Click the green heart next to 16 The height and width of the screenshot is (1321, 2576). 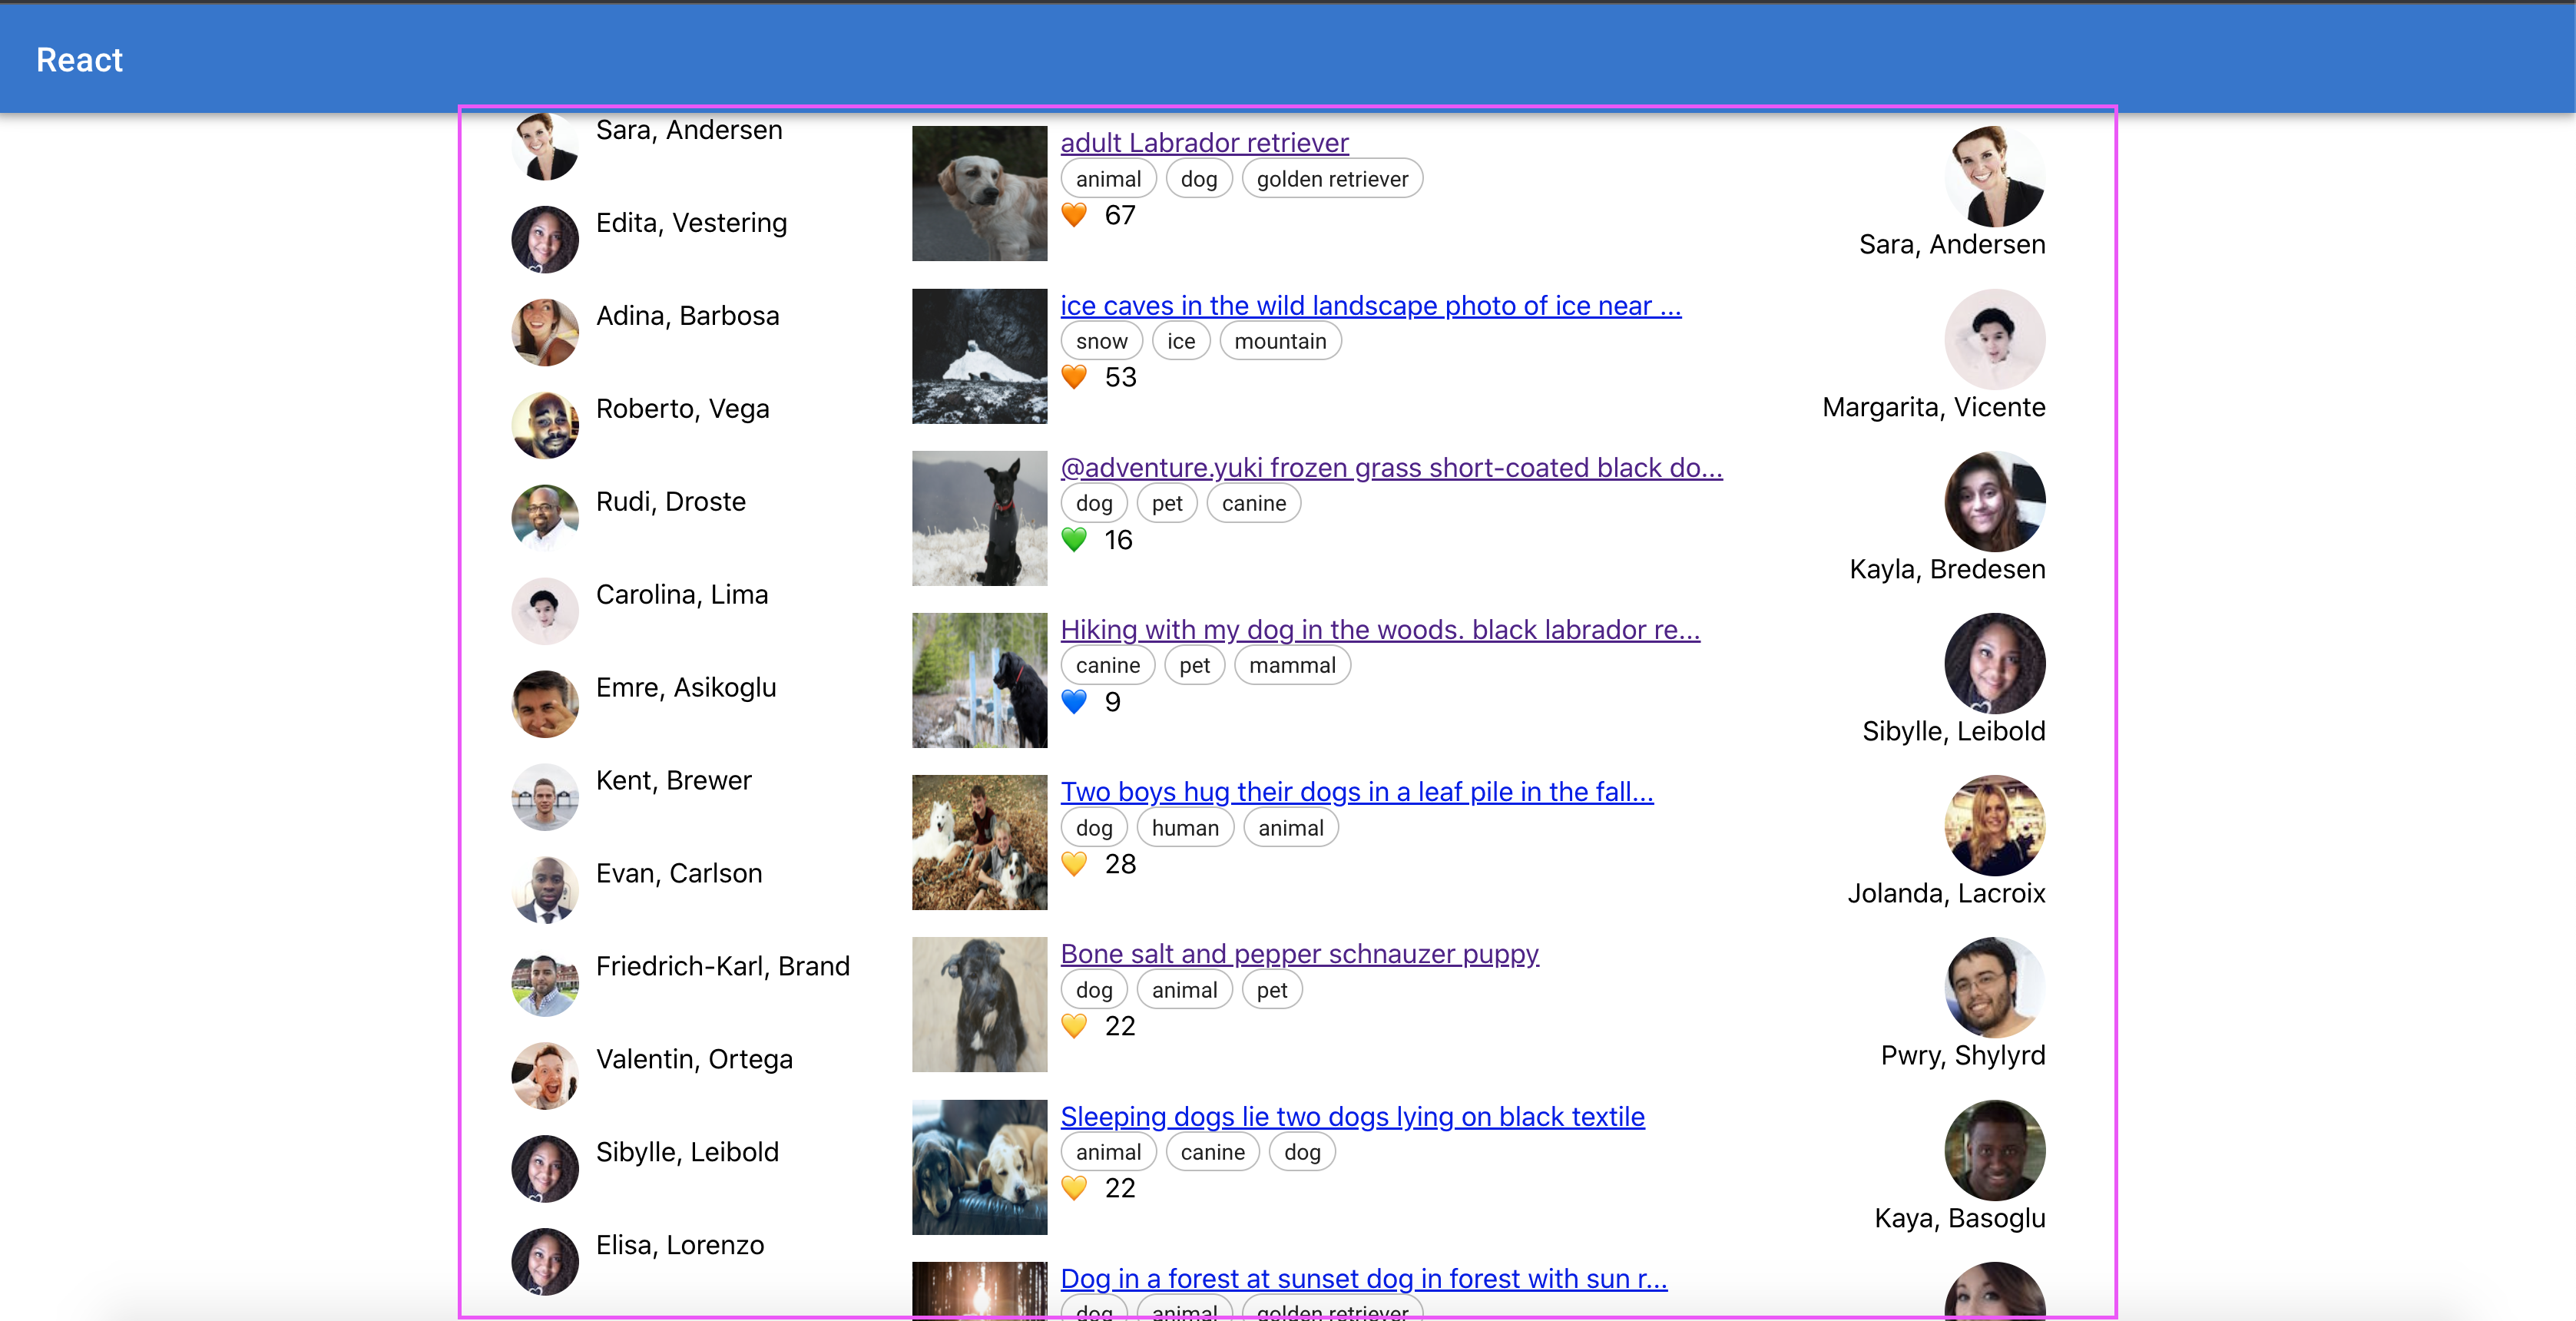(x=1074, y=540)
